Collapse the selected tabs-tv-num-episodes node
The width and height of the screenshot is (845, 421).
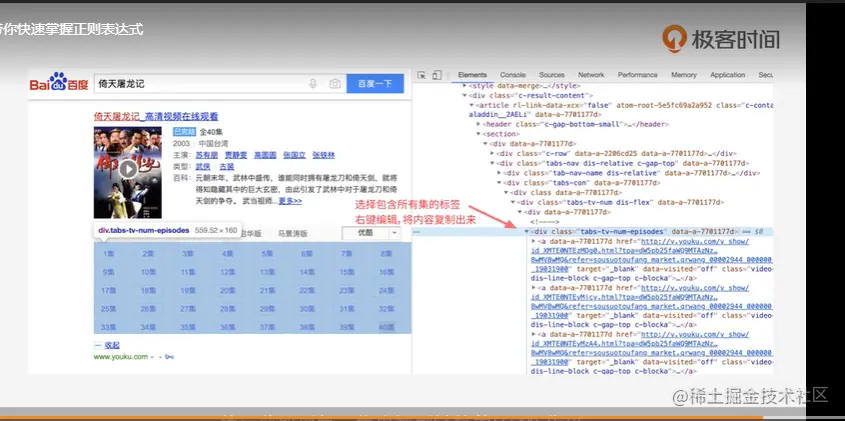527,231
